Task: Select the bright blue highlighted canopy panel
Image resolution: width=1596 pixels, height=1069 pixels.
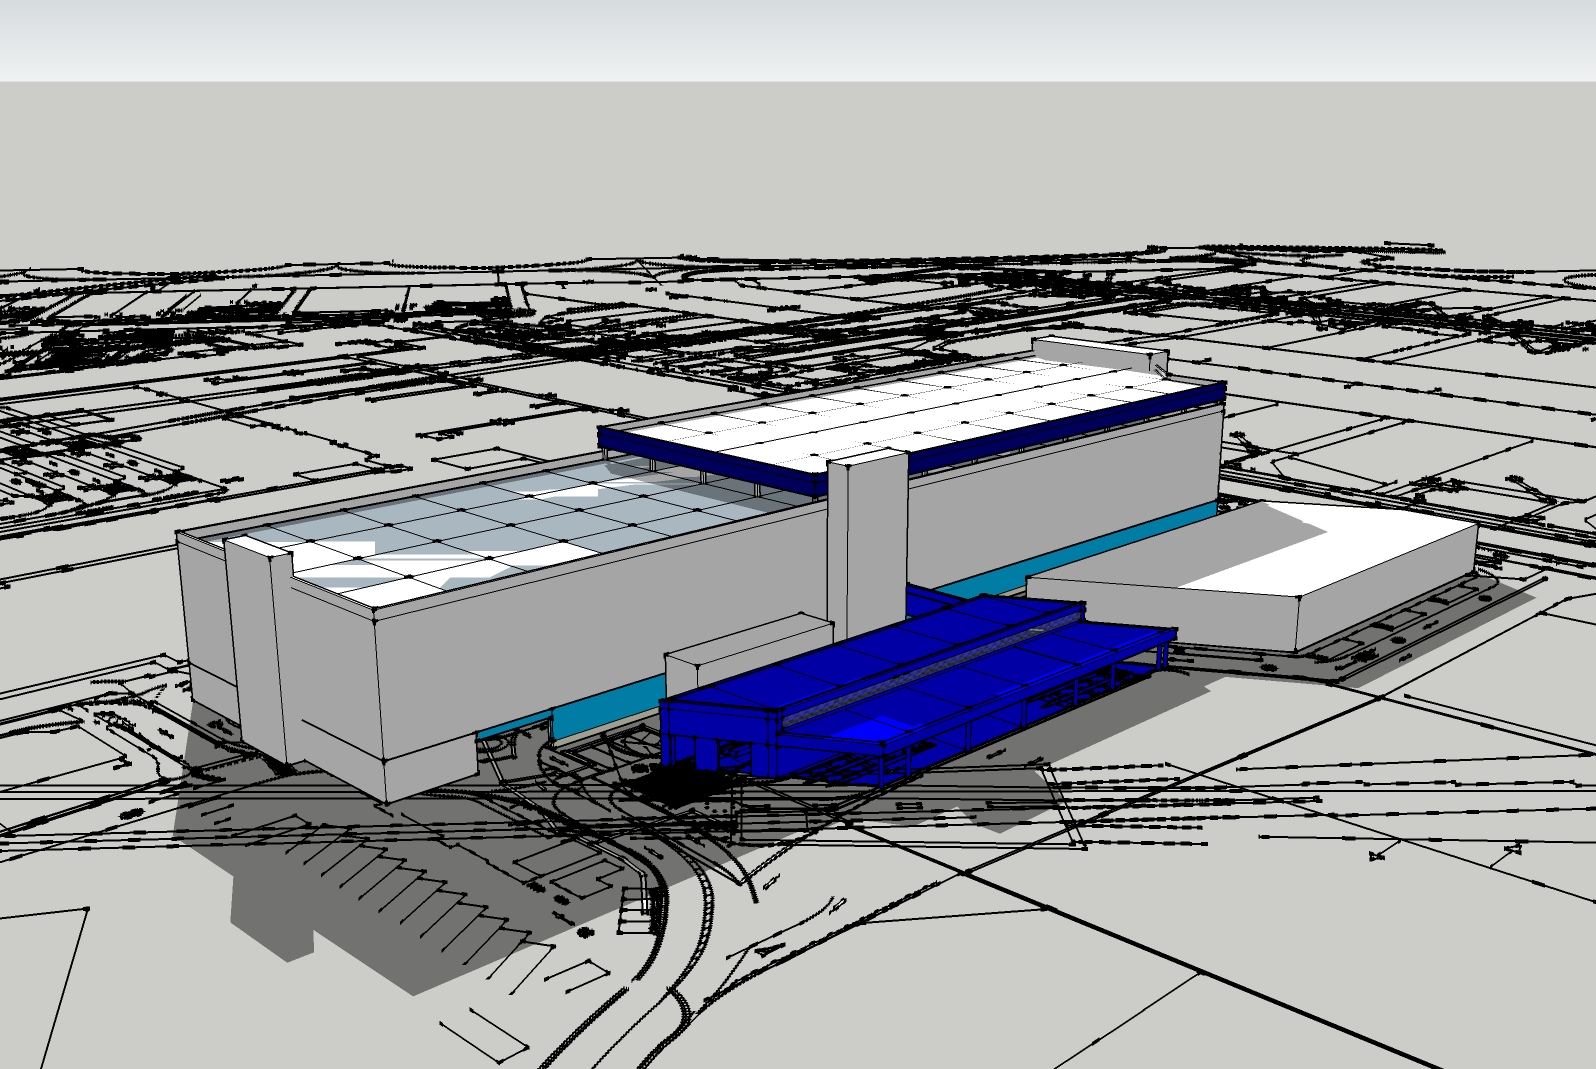Action: point(868,729)
